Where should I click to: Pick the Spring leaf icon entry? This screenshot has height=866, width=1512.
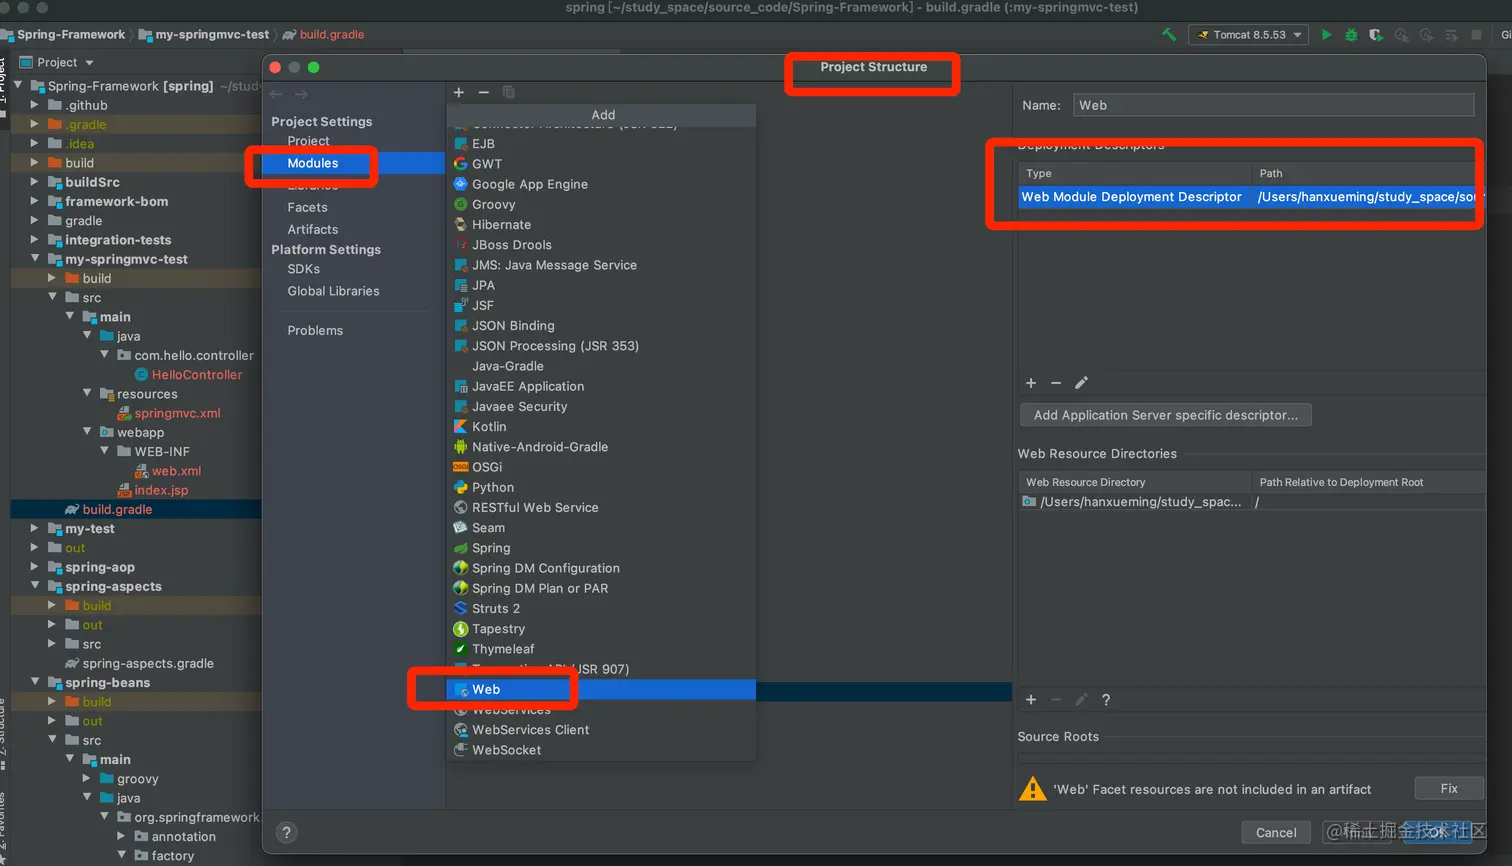pos(461,548)
